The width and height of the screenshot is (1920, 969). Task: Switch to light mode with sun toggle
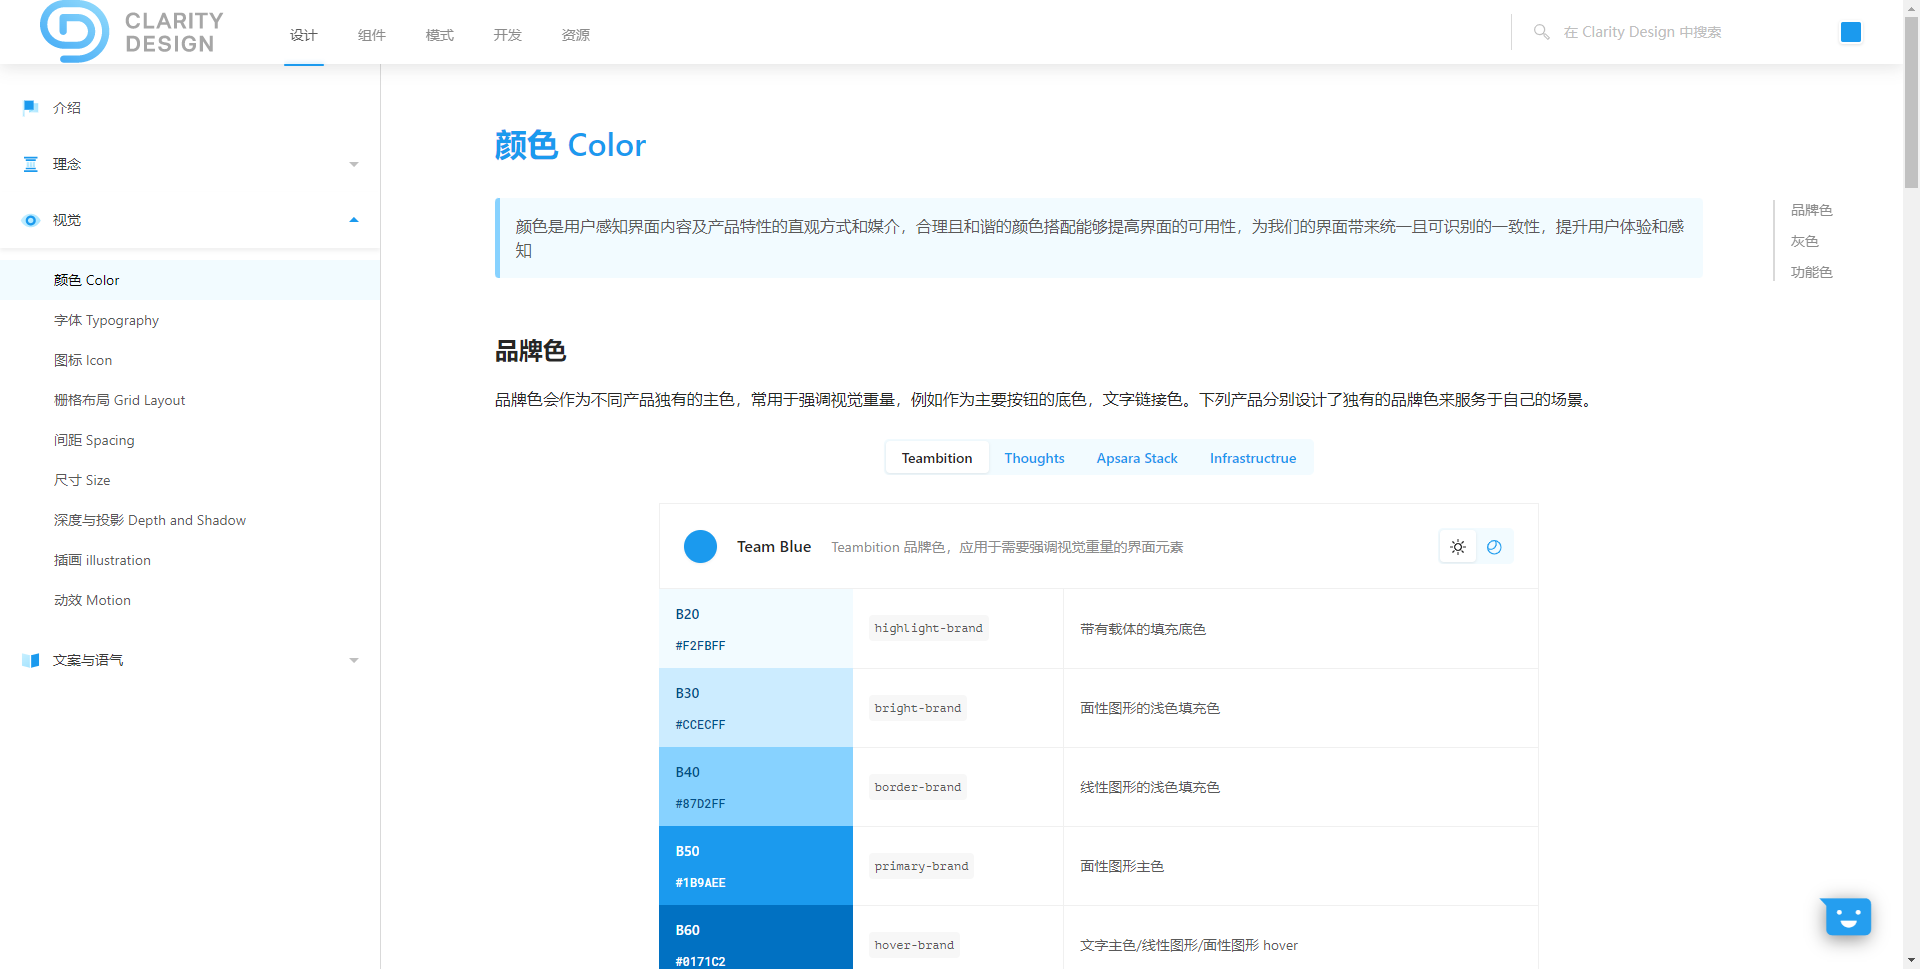click(1457, 547)
